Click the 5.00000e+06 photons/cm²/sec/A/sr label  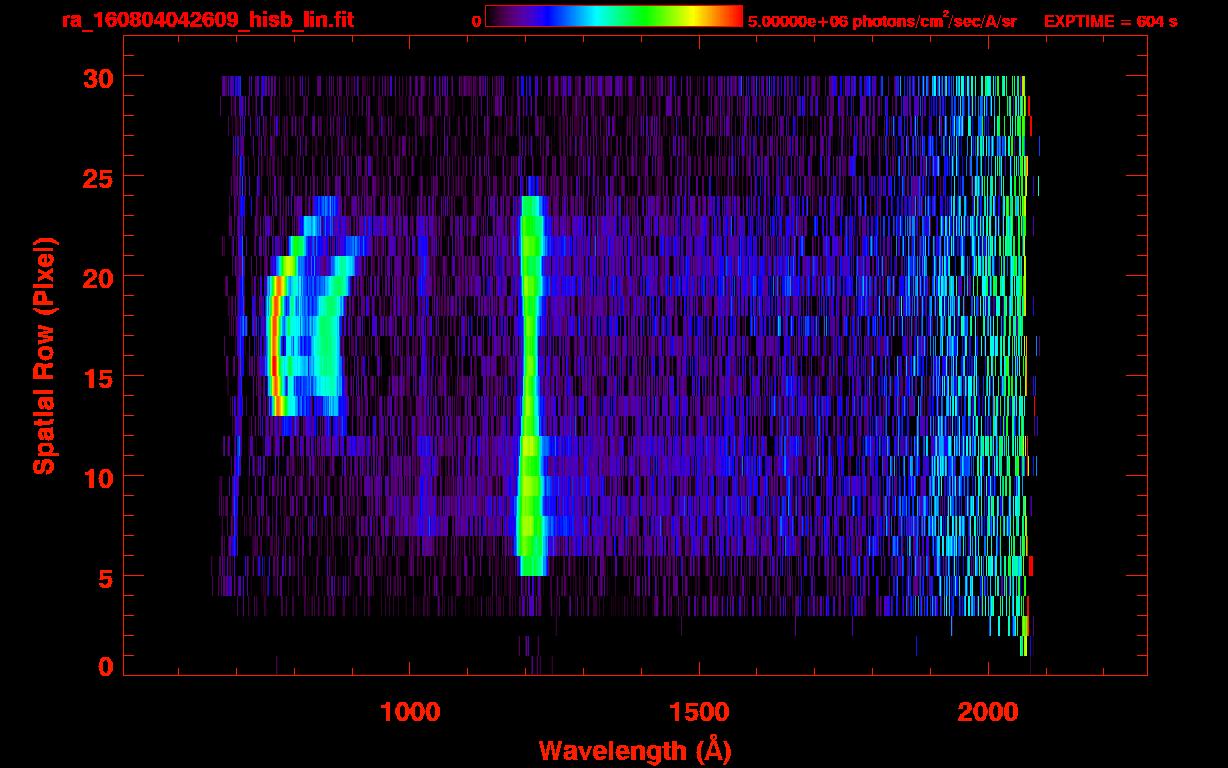882,20
